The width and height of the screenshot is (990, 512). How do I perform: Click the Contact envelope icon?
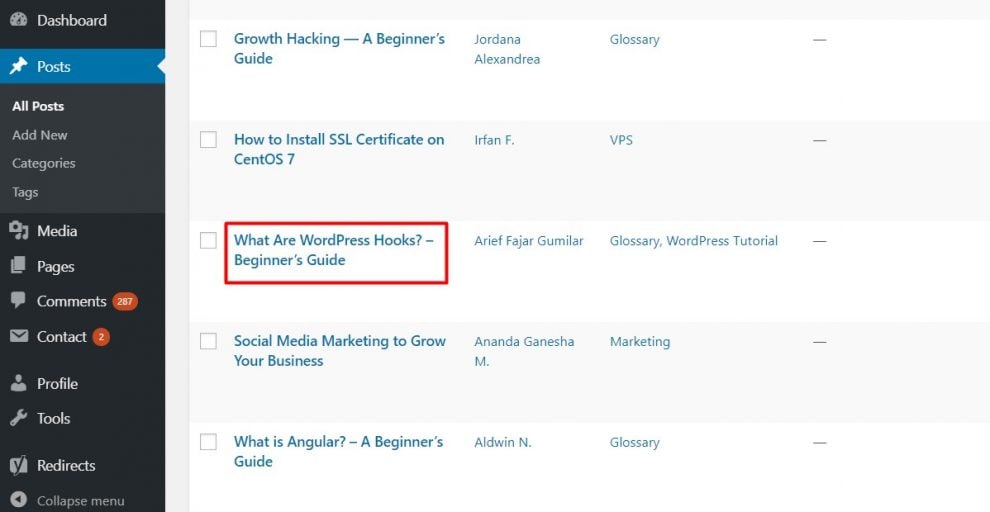tap(19, 337)
